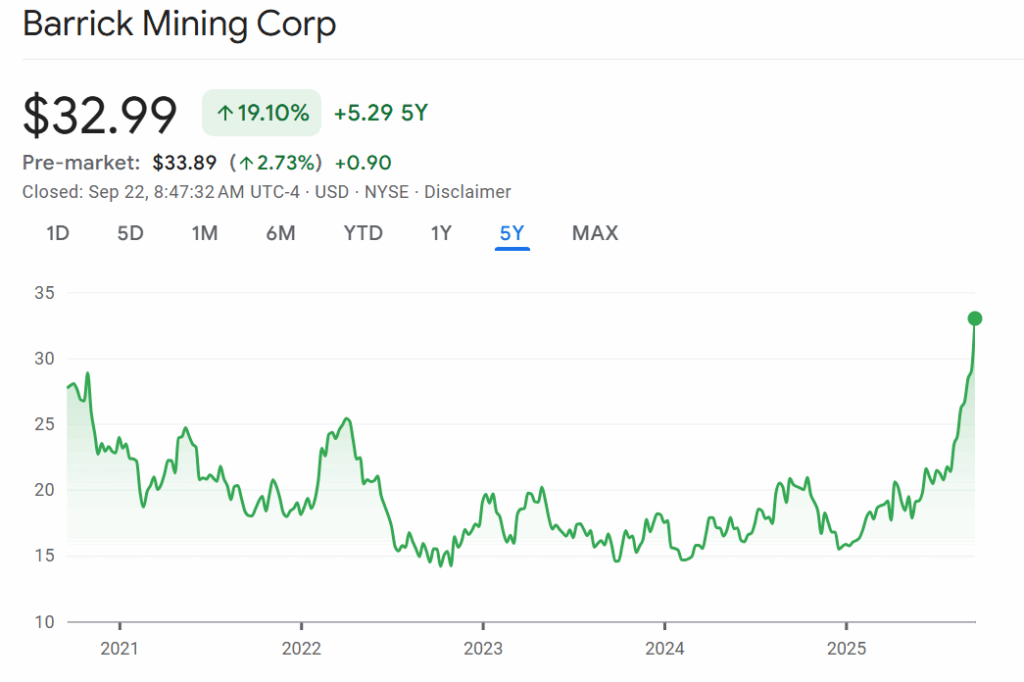Click the 19.10% change badge
This screenshot has width=1024, height=682.
(x=262, y=113)
